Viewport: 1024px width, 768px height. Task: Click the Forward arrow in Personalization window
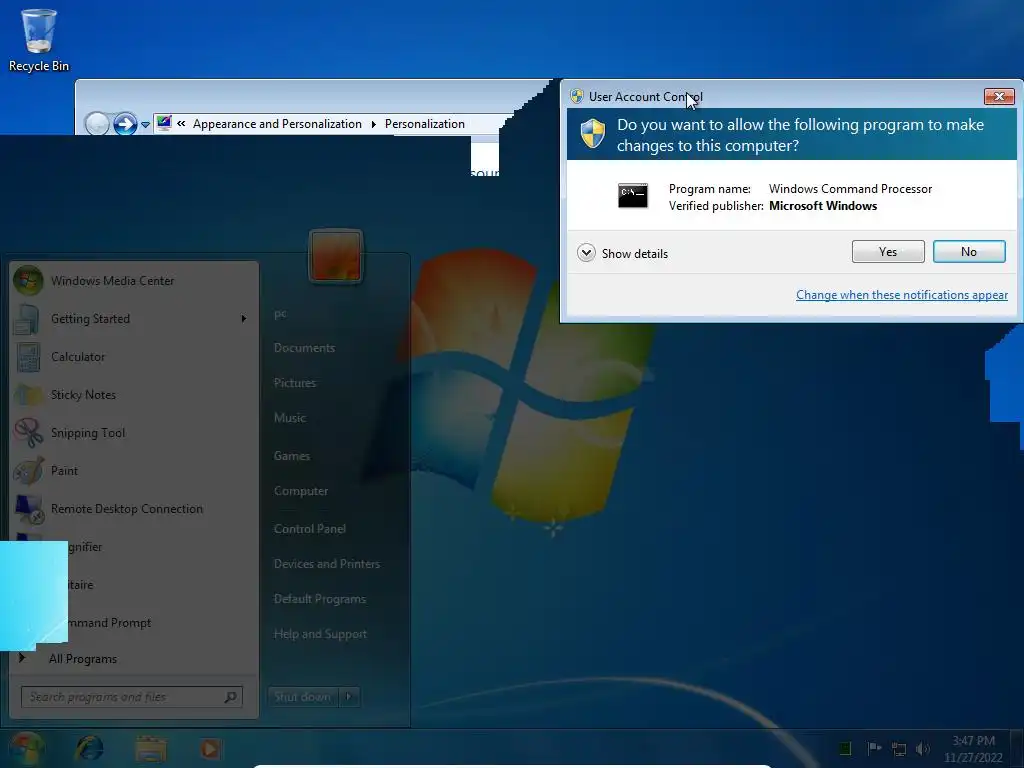[x=125, y=123]
